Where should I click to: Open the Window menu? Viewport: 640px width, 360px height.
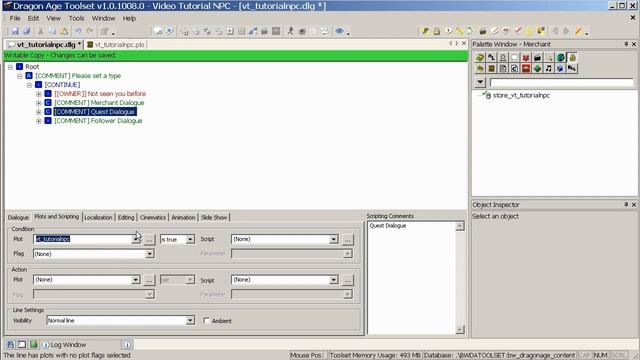point(103,18)
